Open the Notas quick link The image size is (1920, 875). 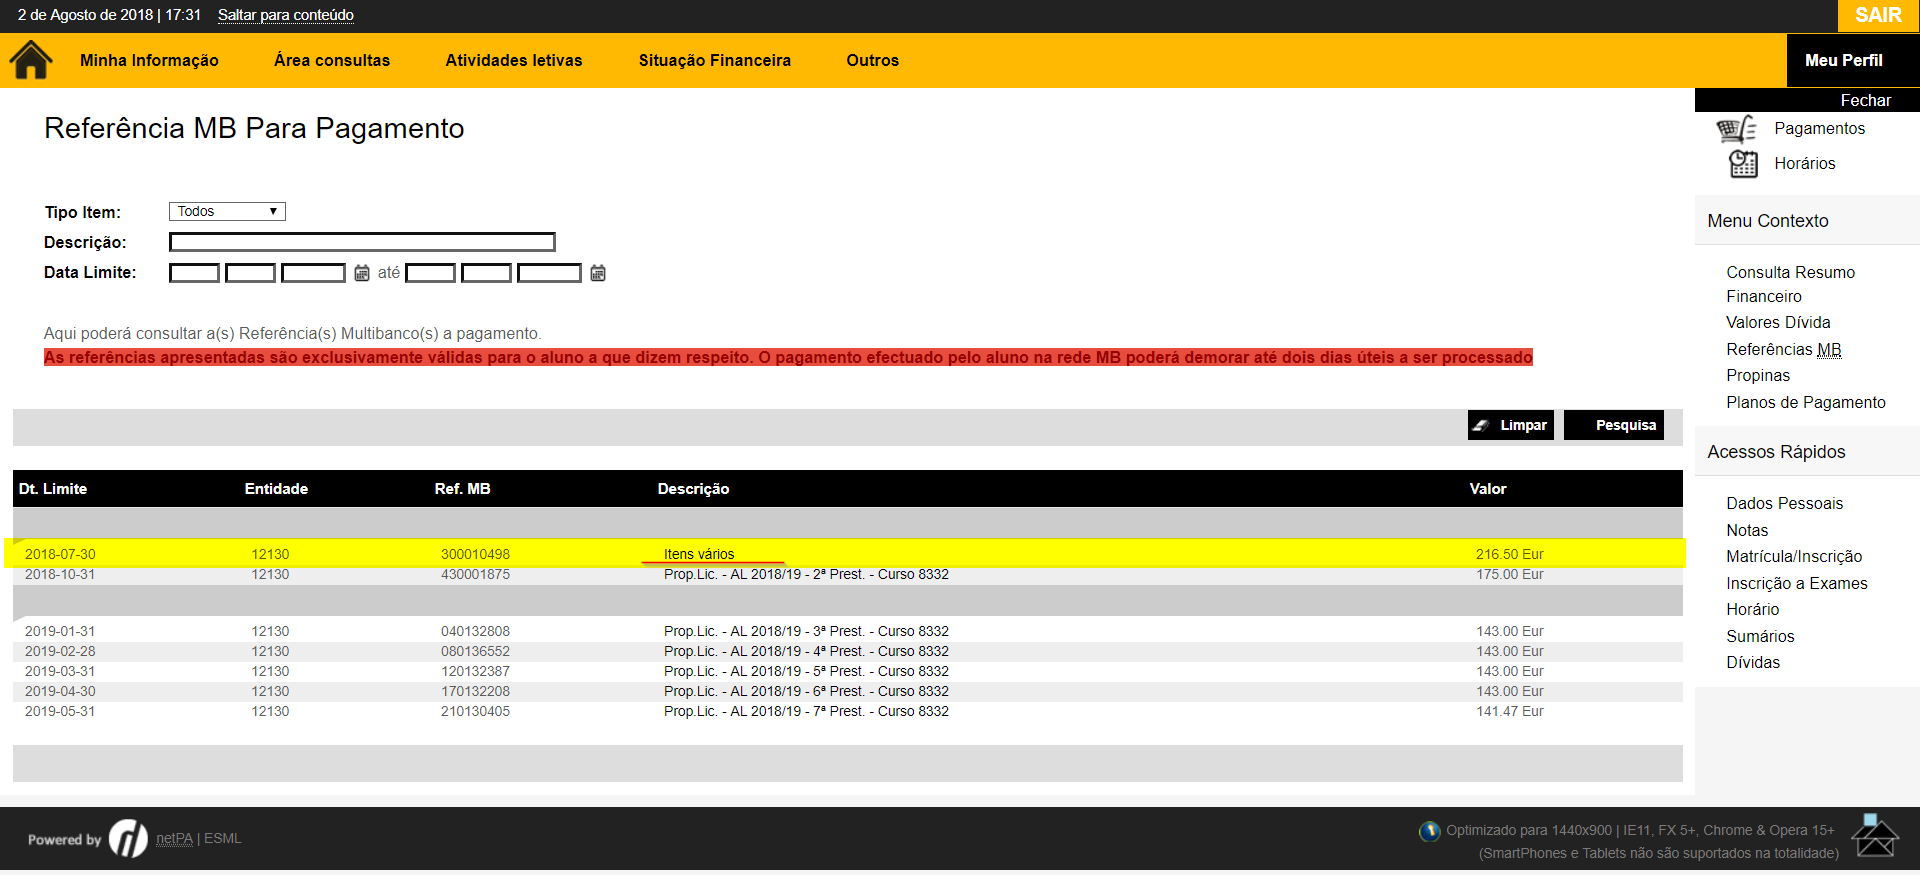pos(1747,530)
